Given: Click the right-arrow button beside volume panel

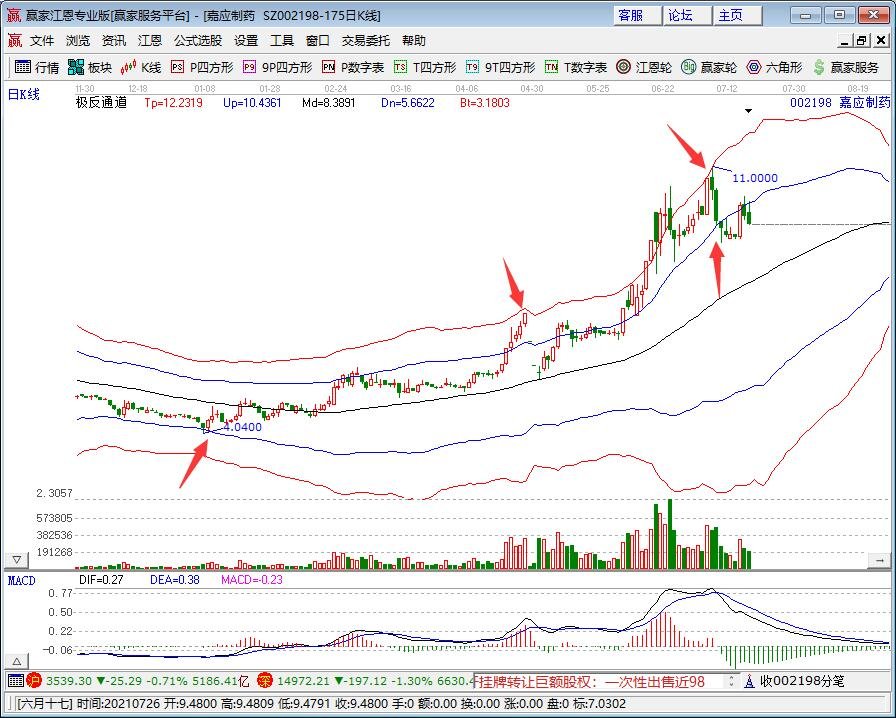Looking at the screenshot, I should point(879,561).
